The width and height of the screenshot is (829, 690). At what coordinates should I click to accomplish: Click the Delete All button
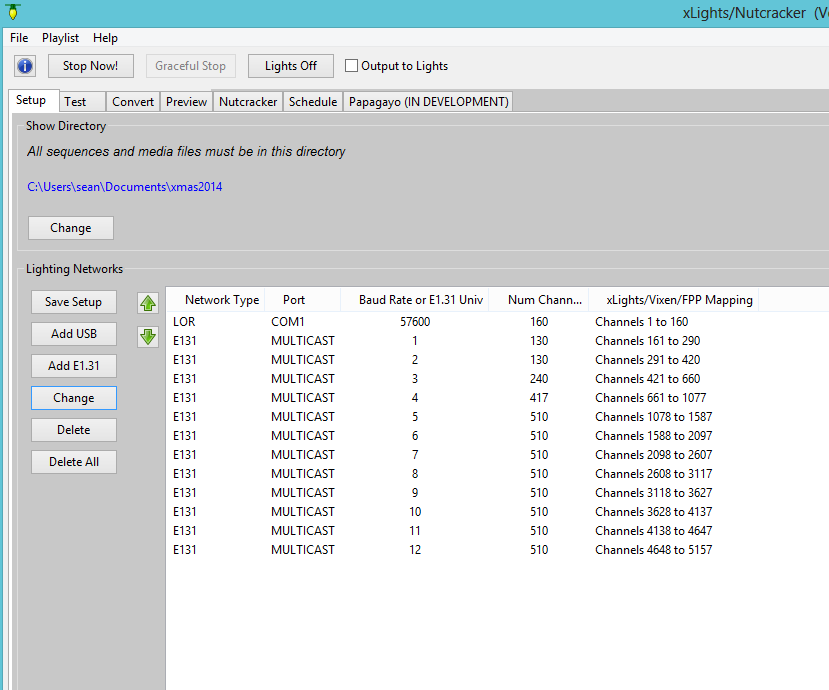[73, 462]
